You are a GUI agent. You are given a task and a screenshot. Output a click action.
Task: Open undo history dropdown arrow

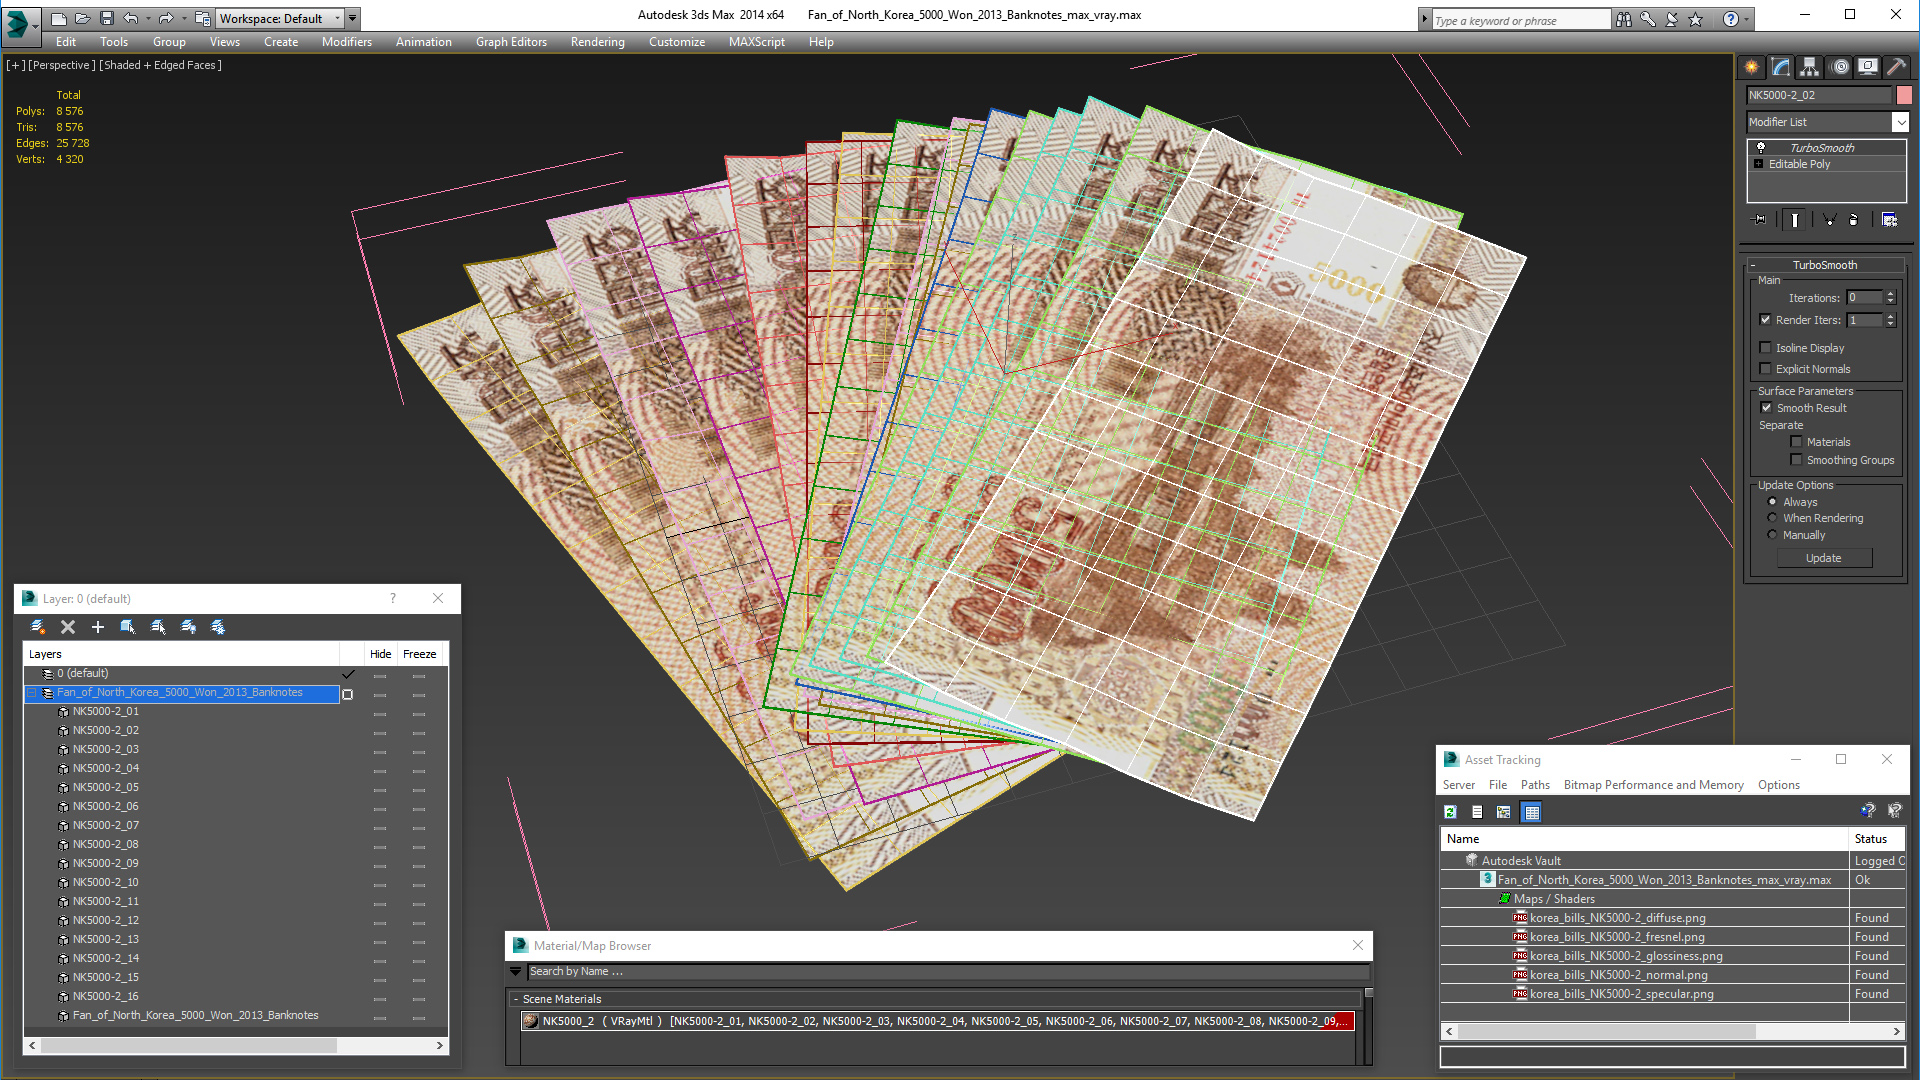(148, 18)
